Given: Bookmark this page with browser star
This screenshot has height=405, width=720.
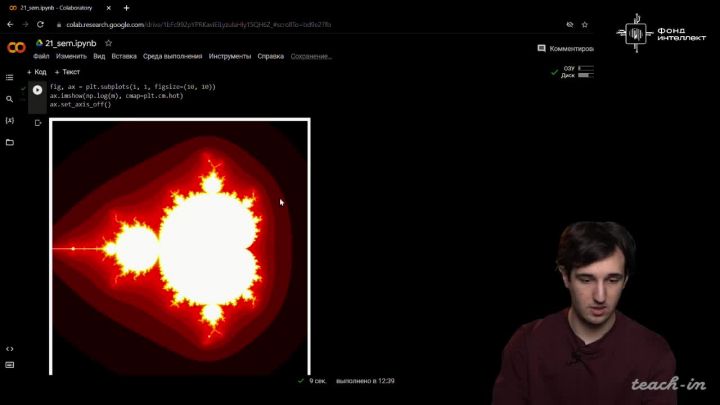Looking at the screenshot, I should point(584,24).
